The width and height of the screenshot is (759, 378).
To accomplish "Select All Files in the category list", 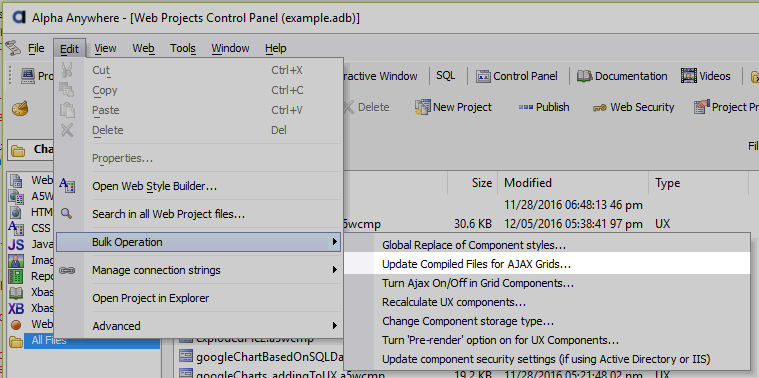I will (92, 340).
